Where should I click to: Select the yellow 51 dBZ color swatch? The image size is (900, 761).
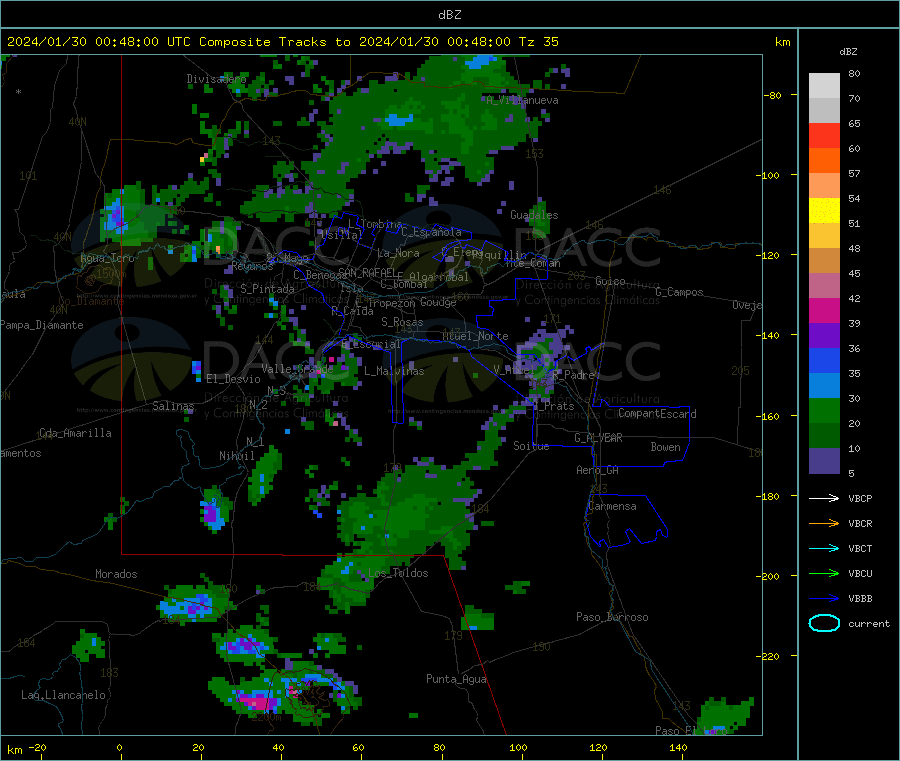pos(824,211)
